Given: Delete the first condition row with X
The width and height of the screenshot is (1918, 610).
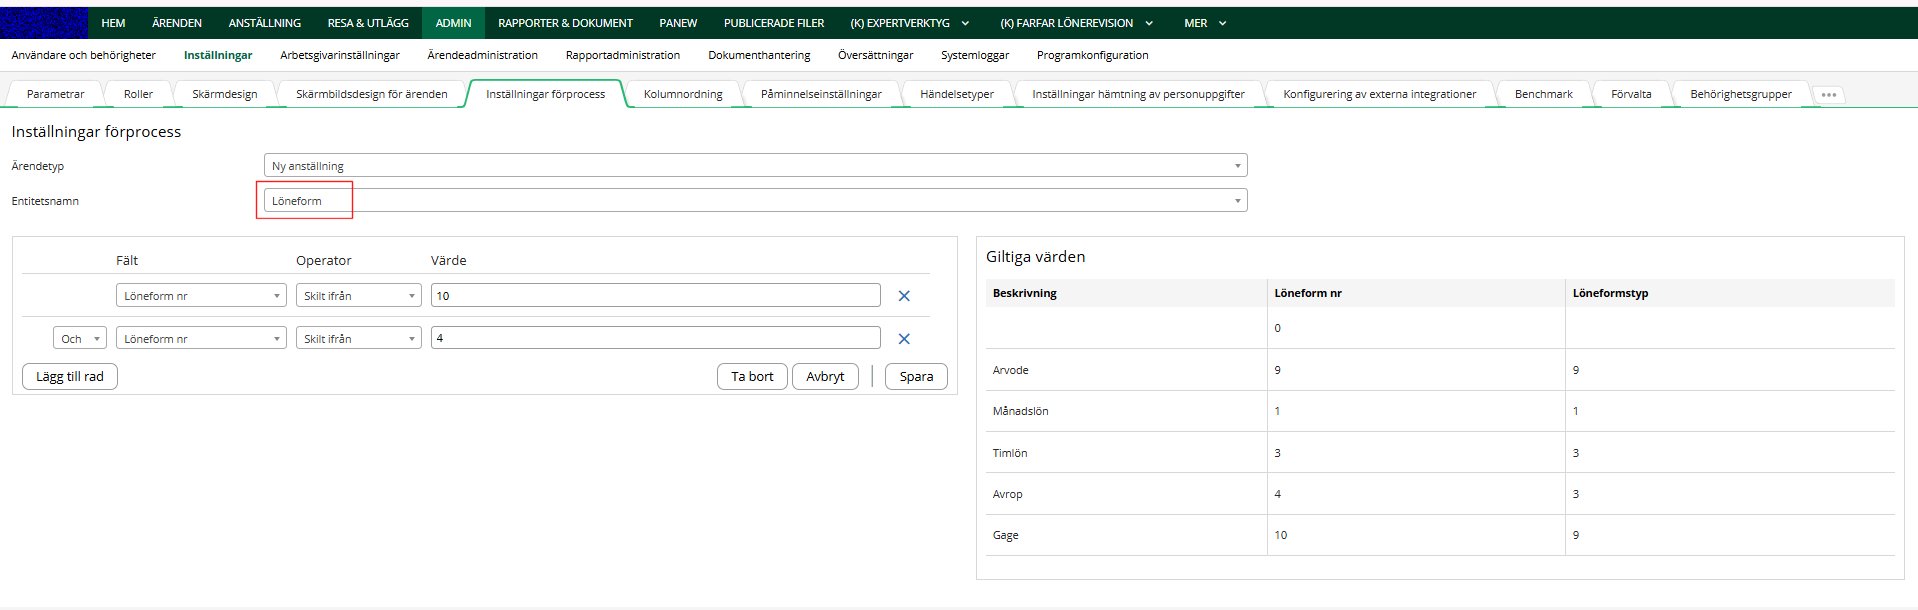Looking at the screenshot, I should tap(904, 296).
